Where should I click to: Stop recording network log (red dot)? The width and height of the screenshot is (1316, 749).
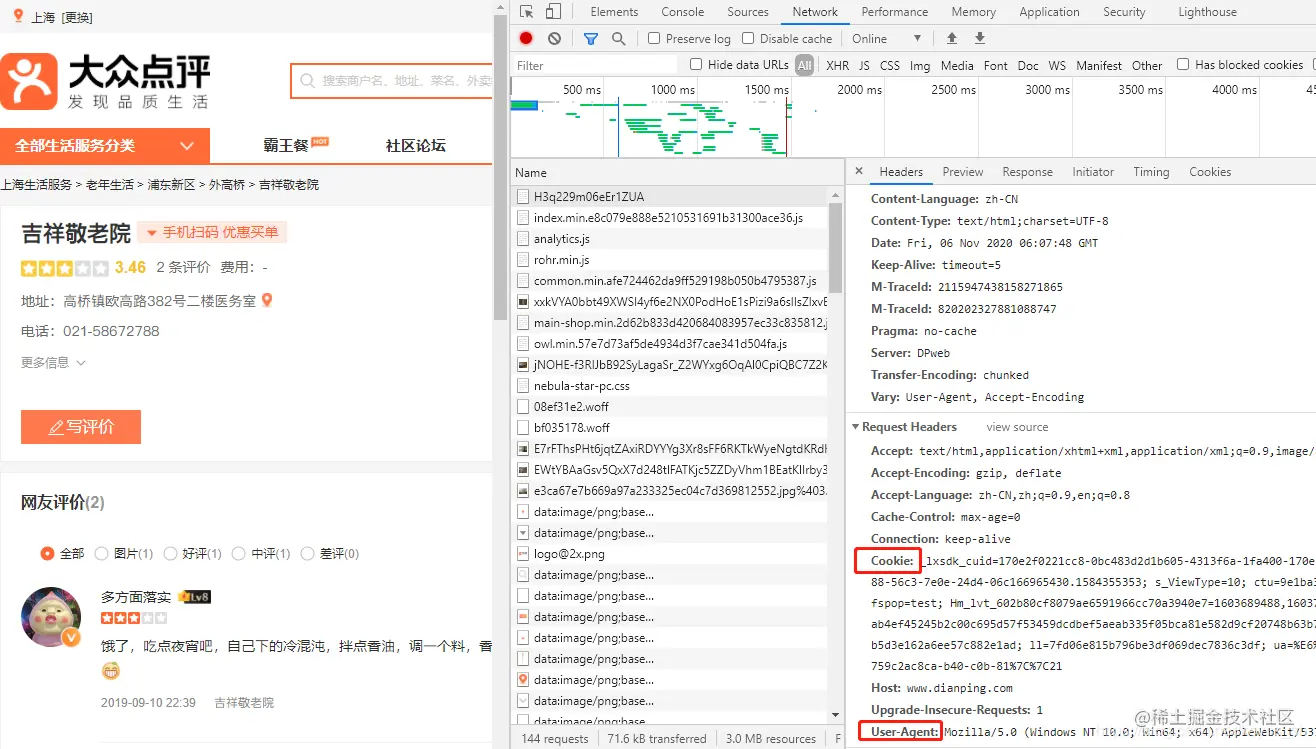pyautogui.click(x=526, y=38)
